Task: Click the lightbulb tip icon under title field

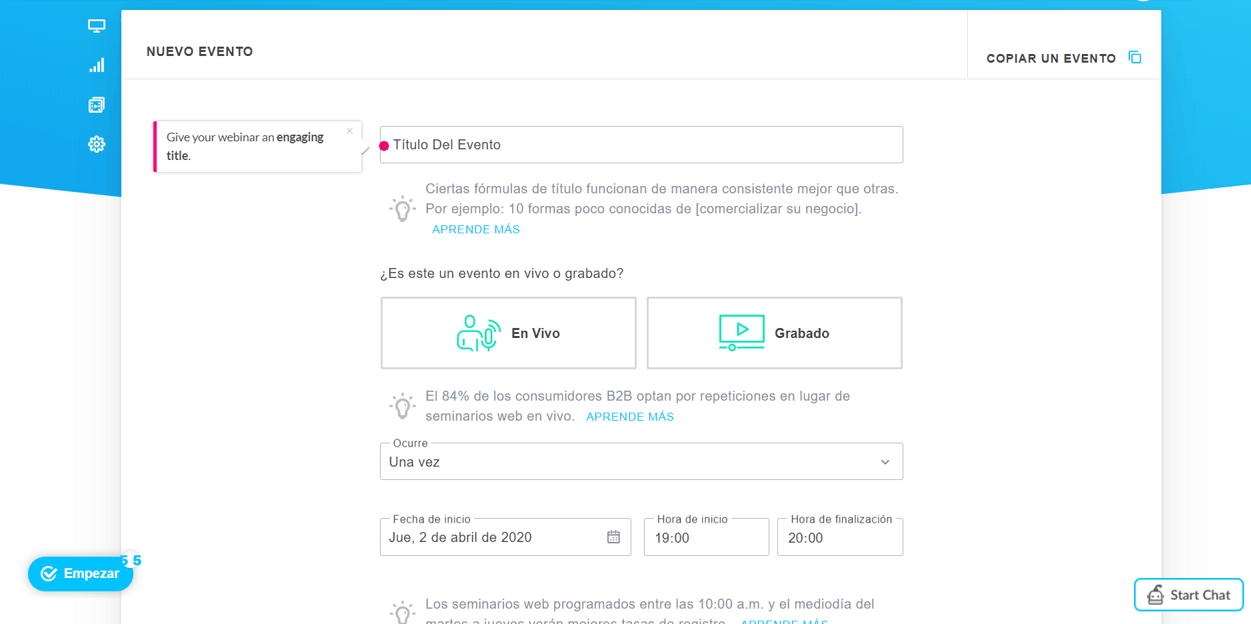Action: (402, 208)
